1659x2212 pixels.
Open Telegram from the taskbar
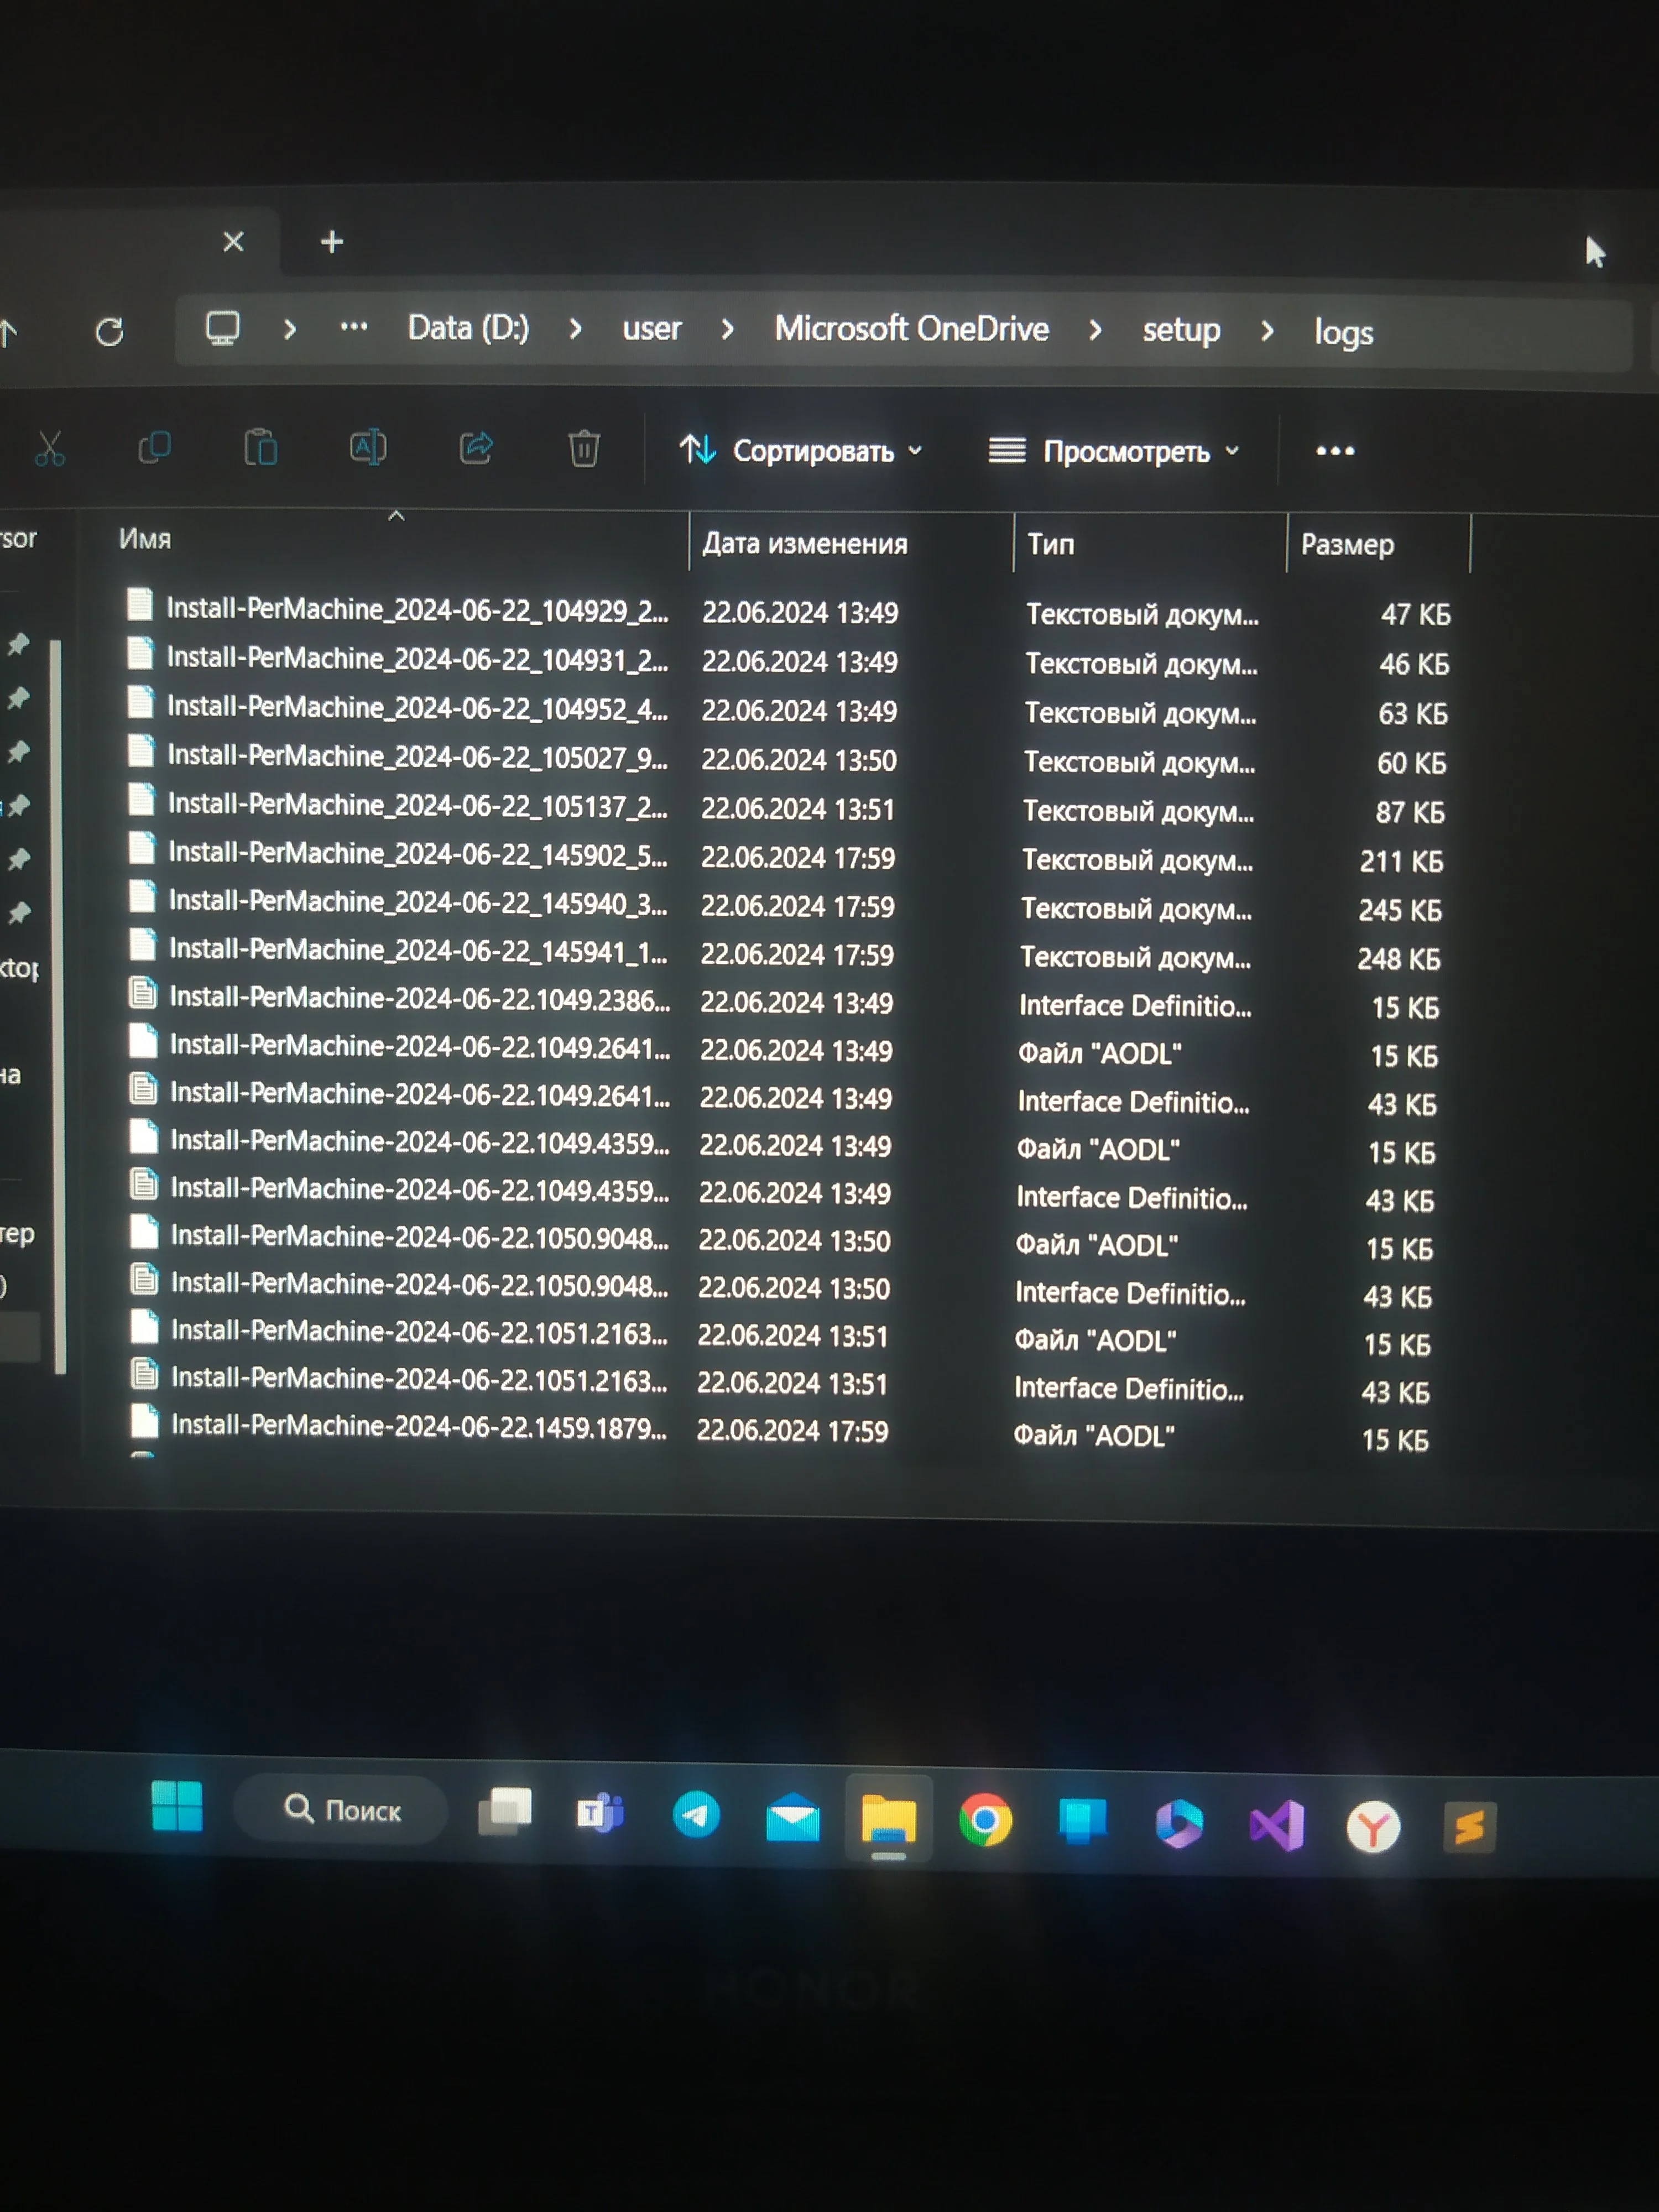coord(696,1815)
